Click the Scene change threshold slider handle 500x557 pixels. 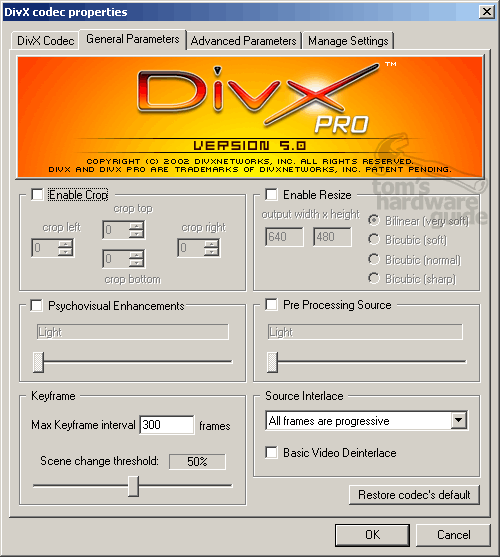[133, 486]
